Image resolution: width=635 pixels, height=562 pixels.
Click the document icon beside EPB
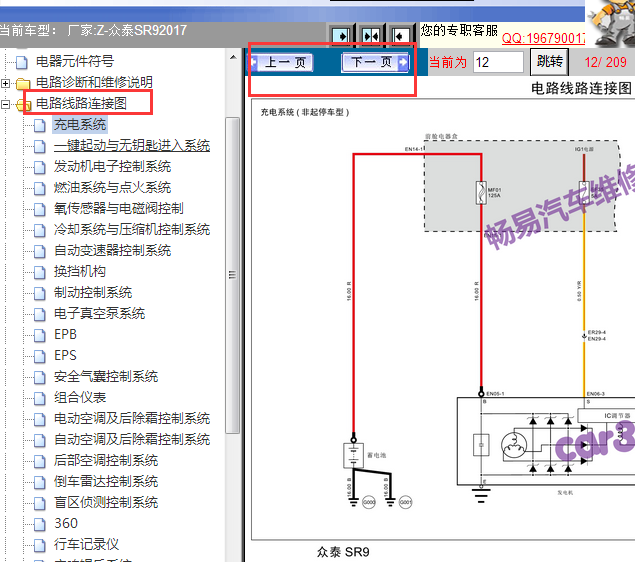click(40, 336)
